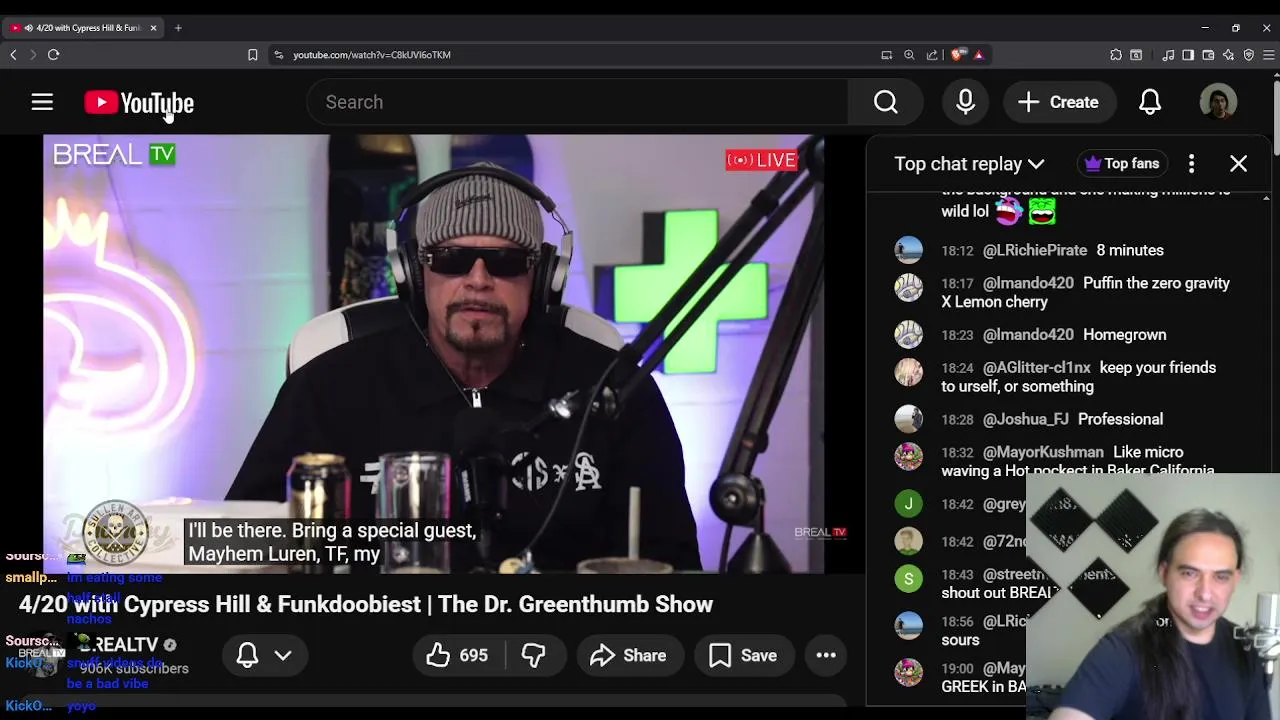This screenshot has width=1280, height=720.
Task: Click the video player
Action: (x=434, y=354)
